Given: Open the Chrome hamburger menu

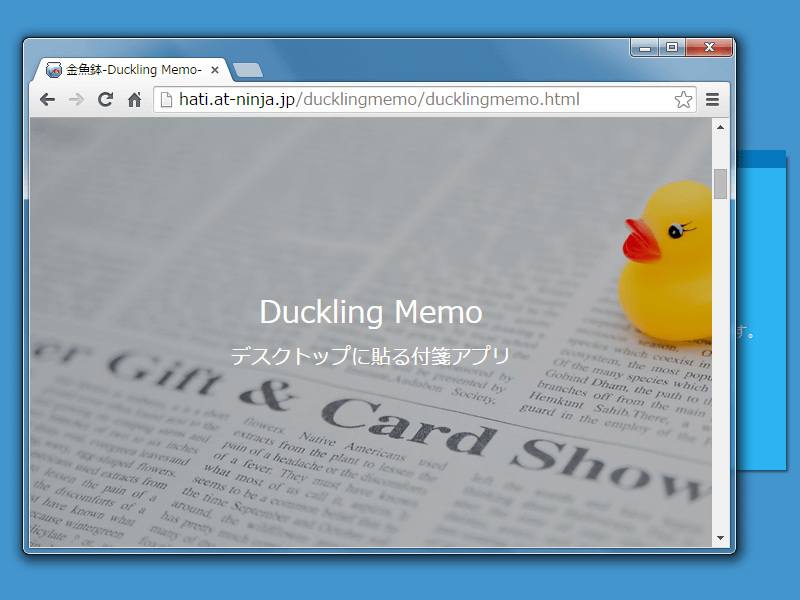Looking at the screenshot, I should [x=713, y=99].
